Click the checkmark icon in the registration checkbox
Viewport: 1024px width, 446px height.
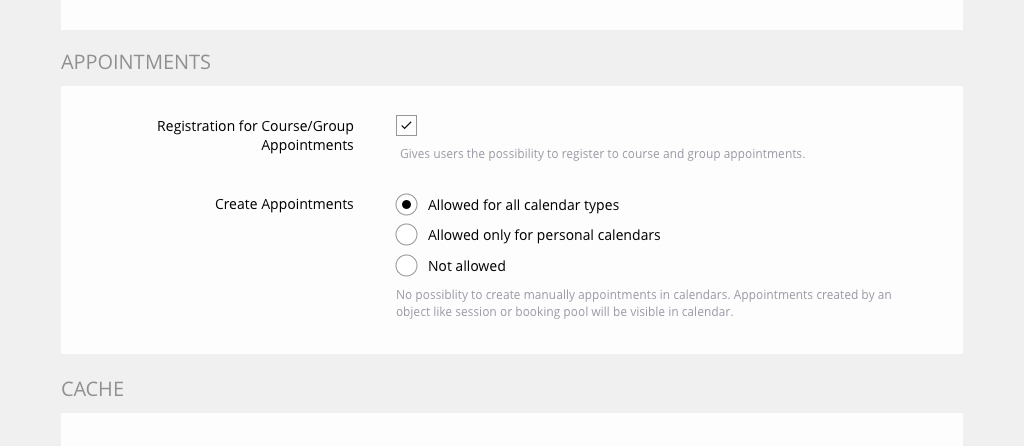tap(406, 125)
